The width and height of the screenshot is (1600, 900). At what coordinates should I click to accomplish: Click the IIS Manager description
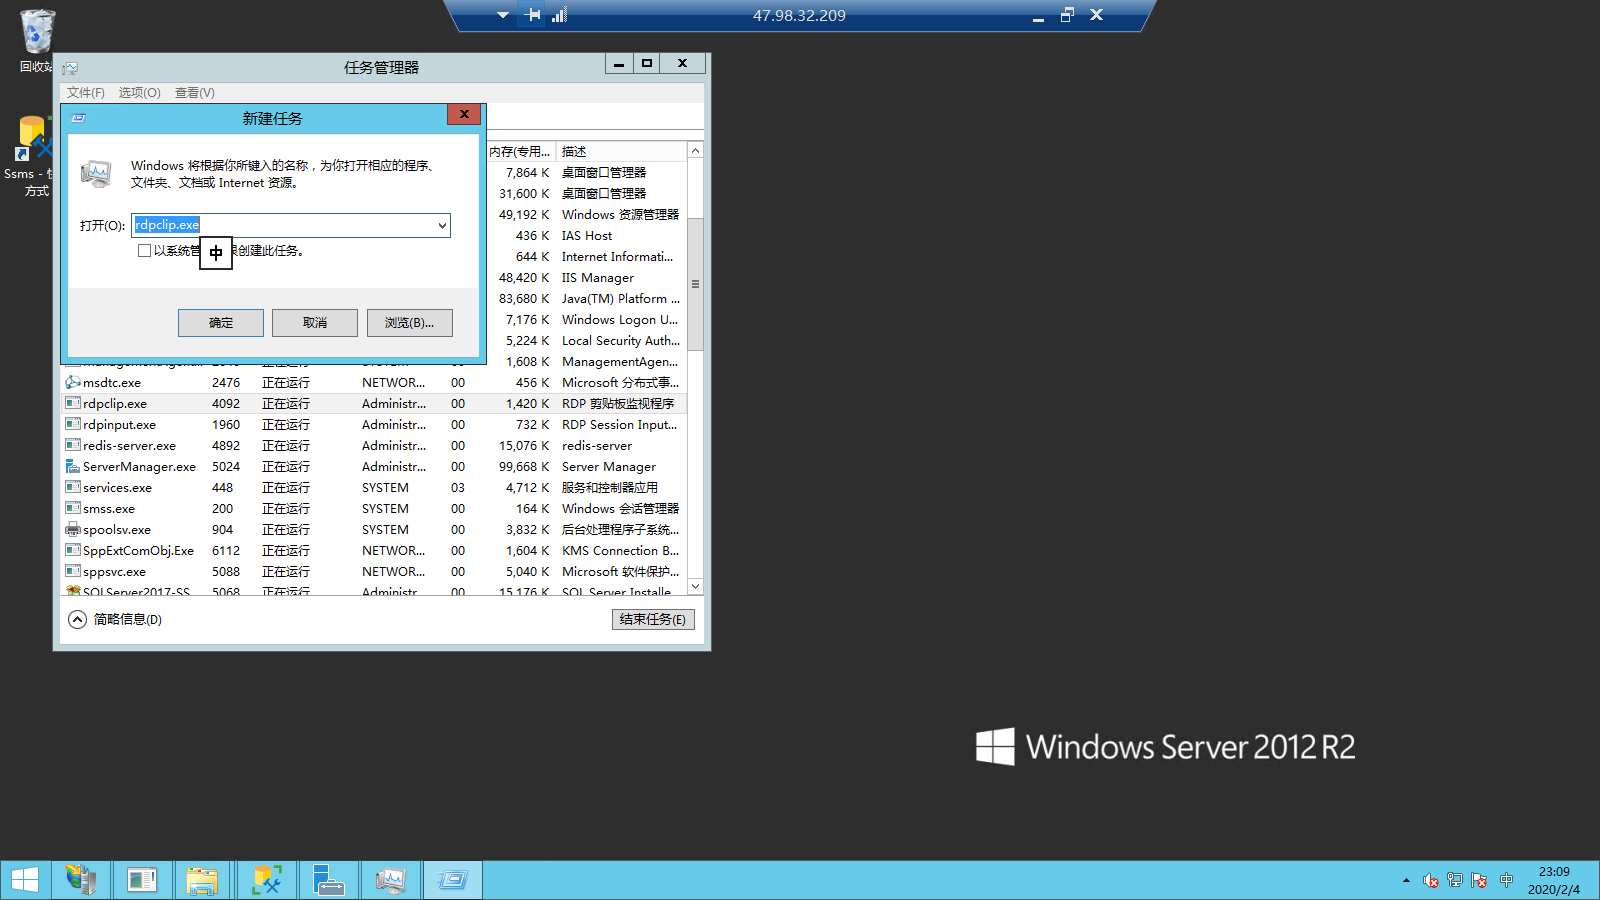(x=598, y=277)
